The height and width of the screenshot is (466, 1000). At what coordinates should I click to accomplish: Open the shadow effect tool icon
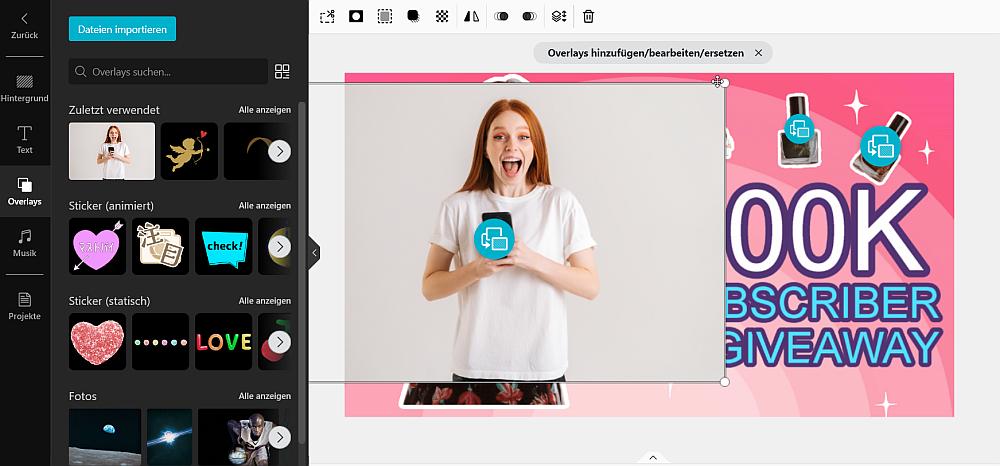[x=413, y=17]
